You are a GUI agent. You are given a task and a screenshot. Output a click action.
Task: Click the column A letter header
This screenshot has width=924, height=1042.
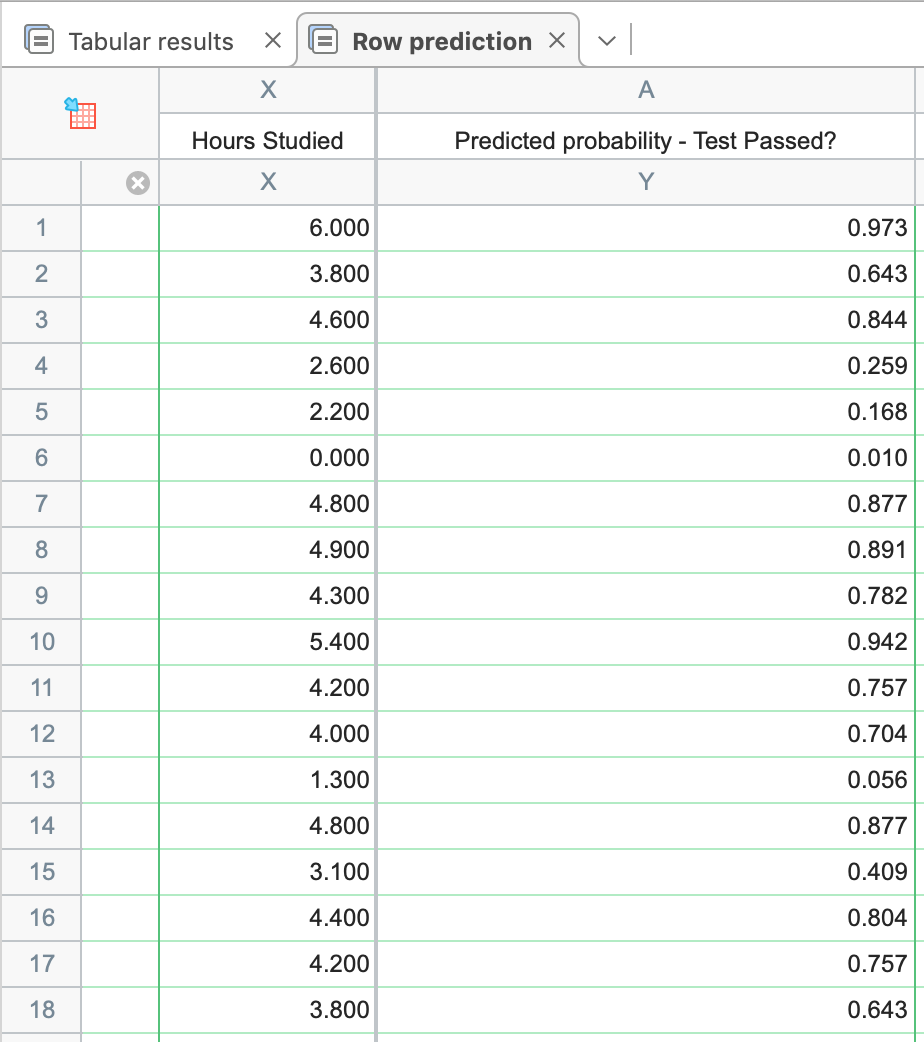646,90
